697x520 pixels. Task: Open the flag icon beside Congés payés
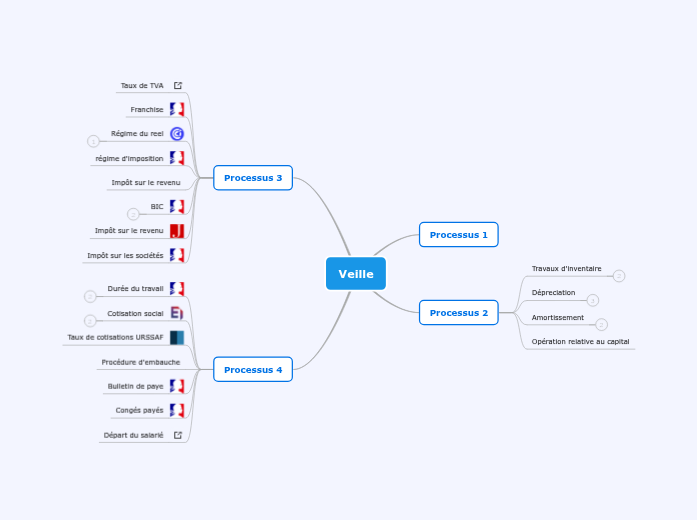(x=177, y=410)
